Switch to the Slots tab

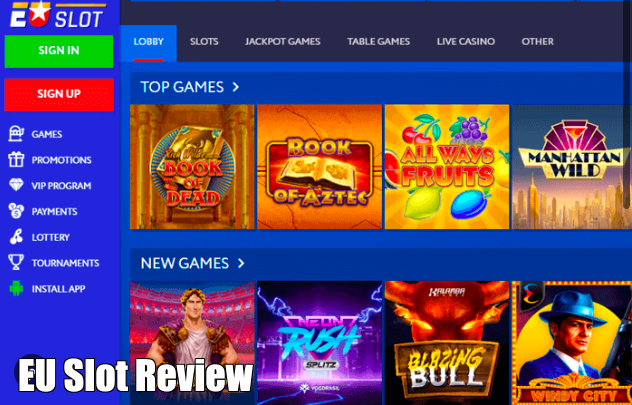(x=204, y=42)
